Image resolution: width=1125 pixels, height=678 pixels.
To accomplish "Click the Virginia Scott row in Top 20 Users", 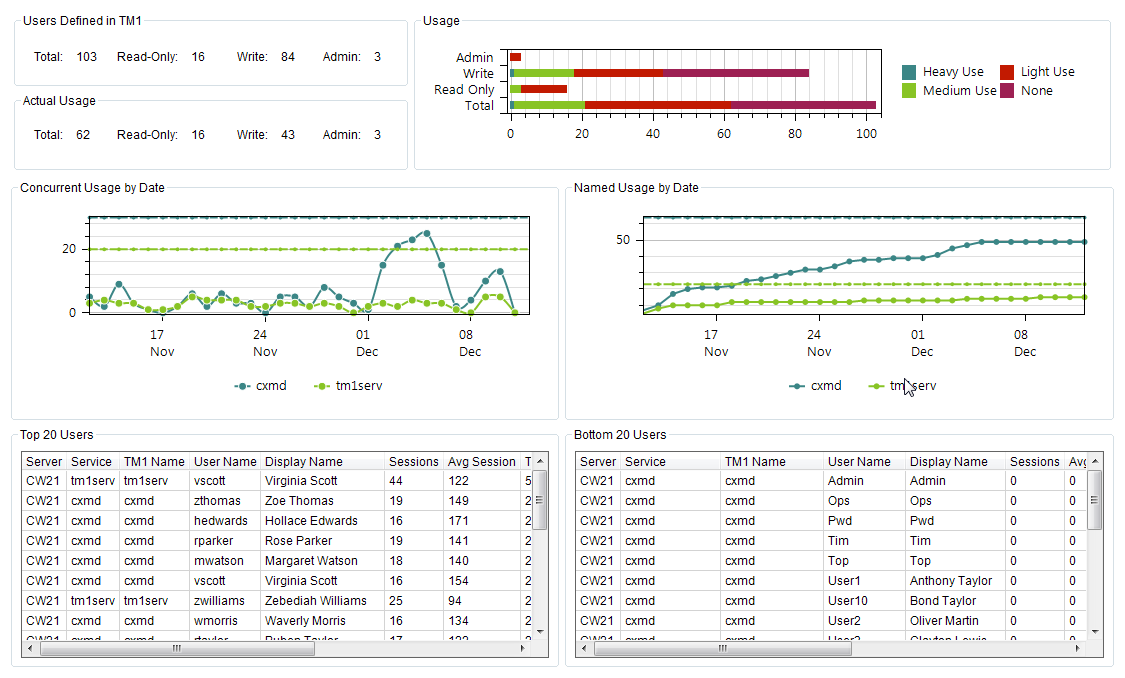I will 300,480.
